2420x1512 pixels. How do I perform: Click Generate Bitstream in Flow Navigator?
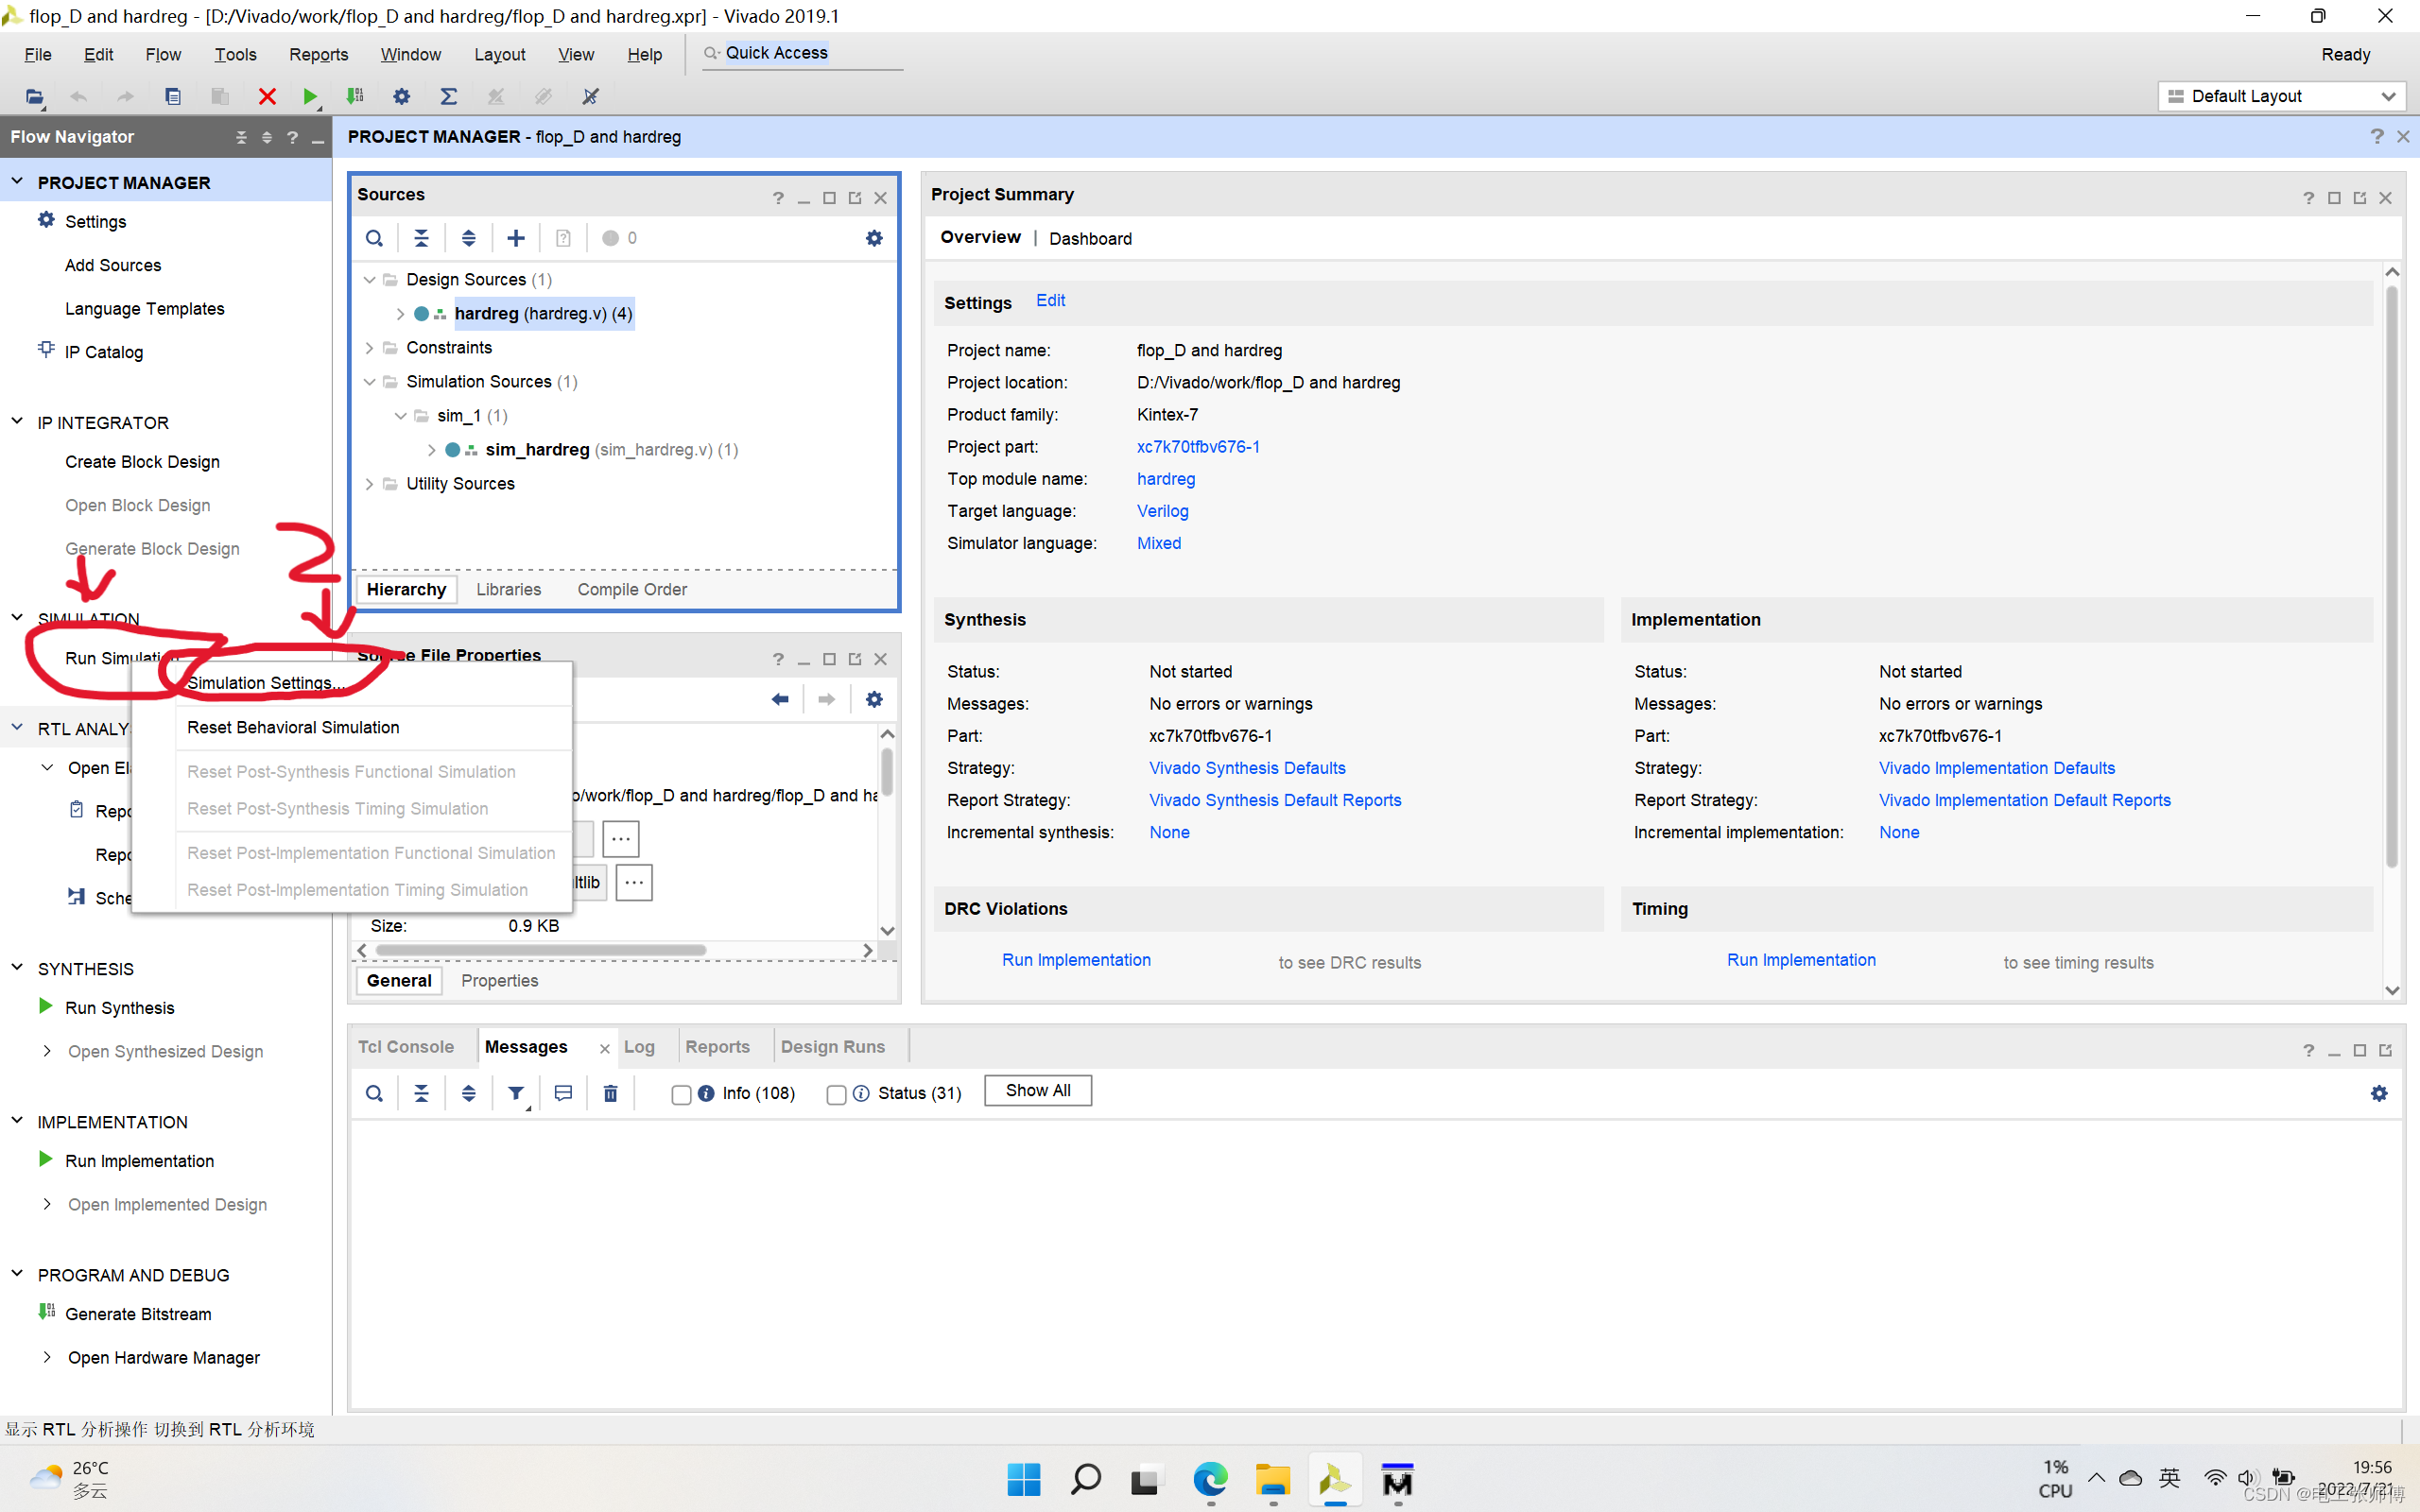point(138,1314)
